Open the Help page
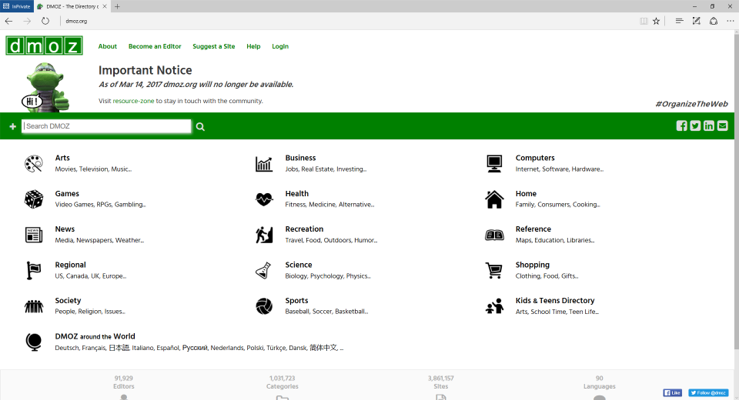This screenshot has width=739, height=400. 253,46
